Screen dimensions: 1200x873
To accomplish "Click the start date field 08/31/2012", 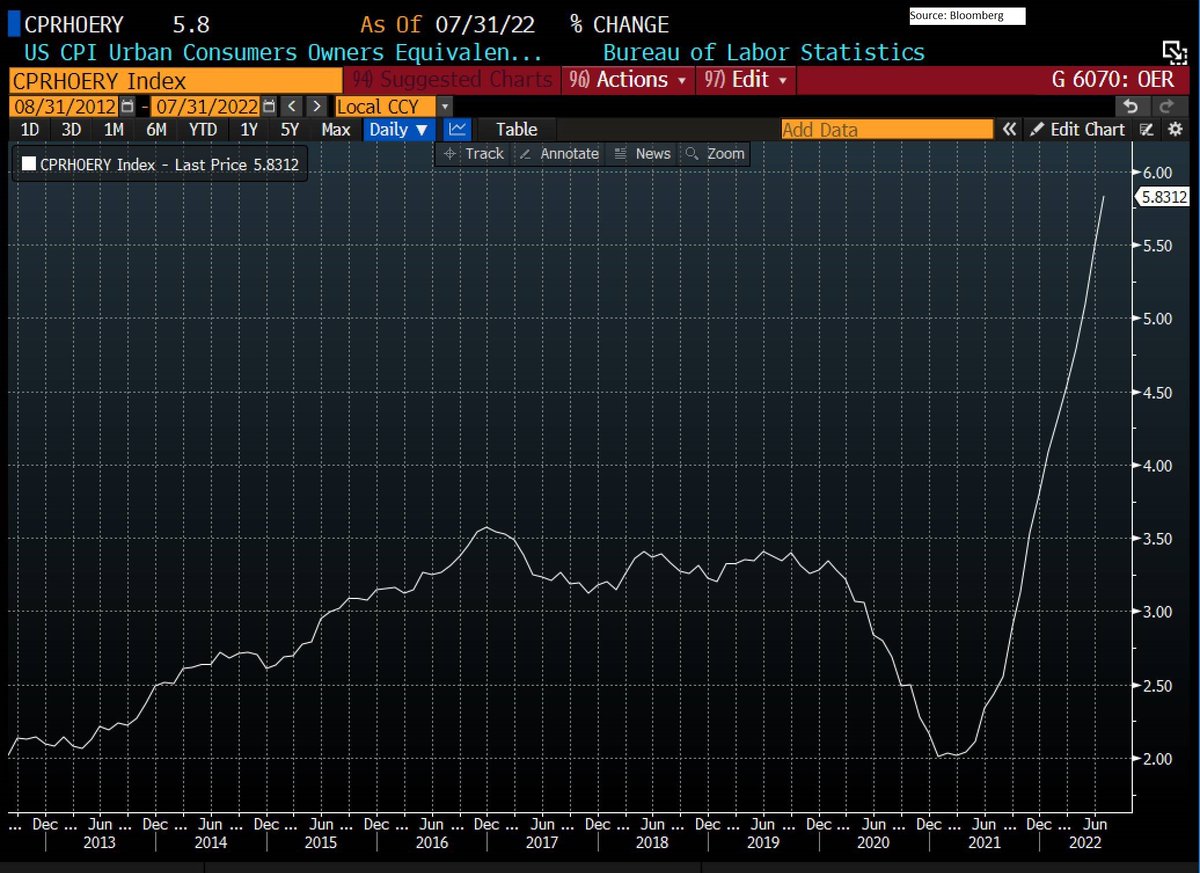I will [64, 106].
